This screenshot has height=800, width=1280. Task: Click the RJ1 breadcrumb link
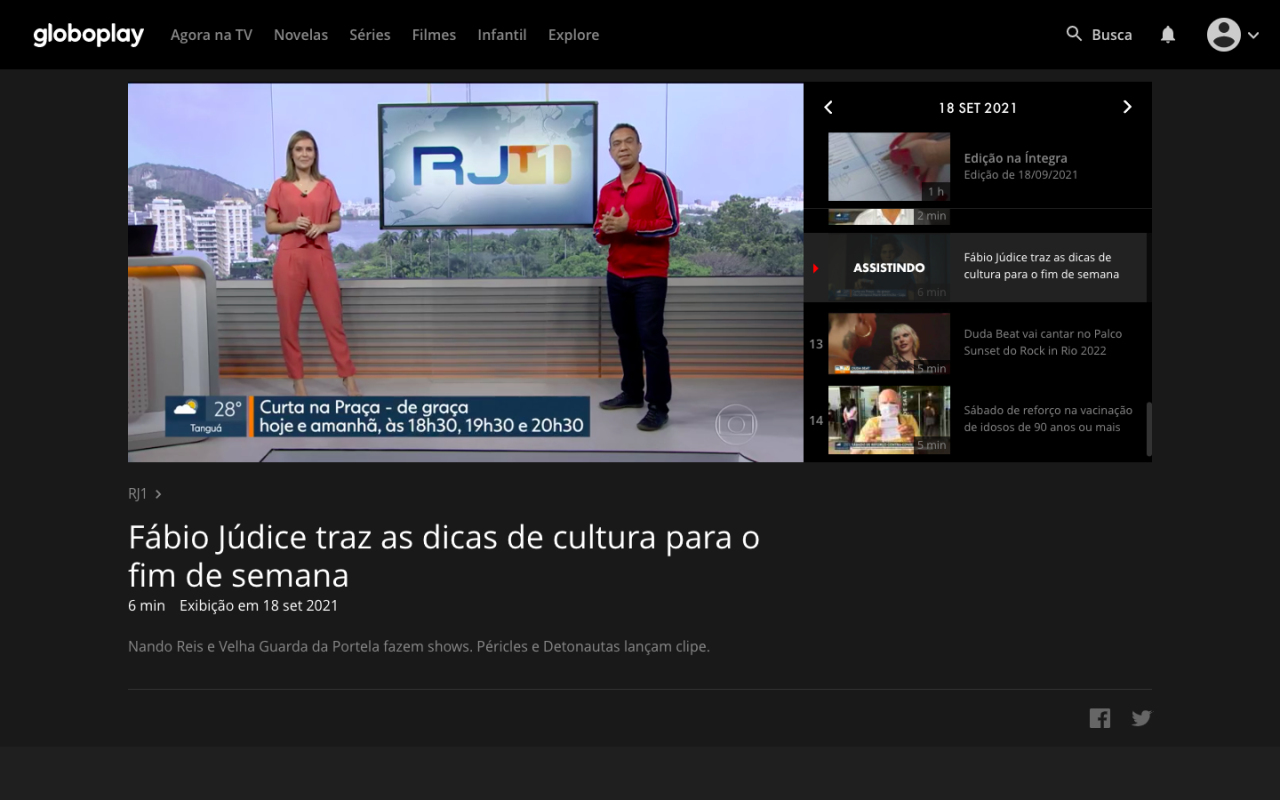tap(138, 494)
